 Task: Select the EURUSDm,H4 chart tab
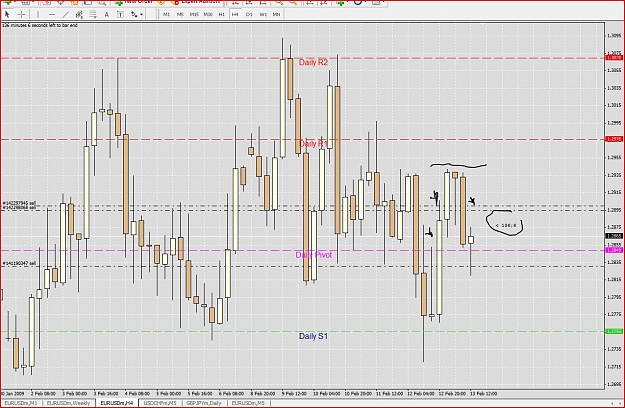[117, 403]
